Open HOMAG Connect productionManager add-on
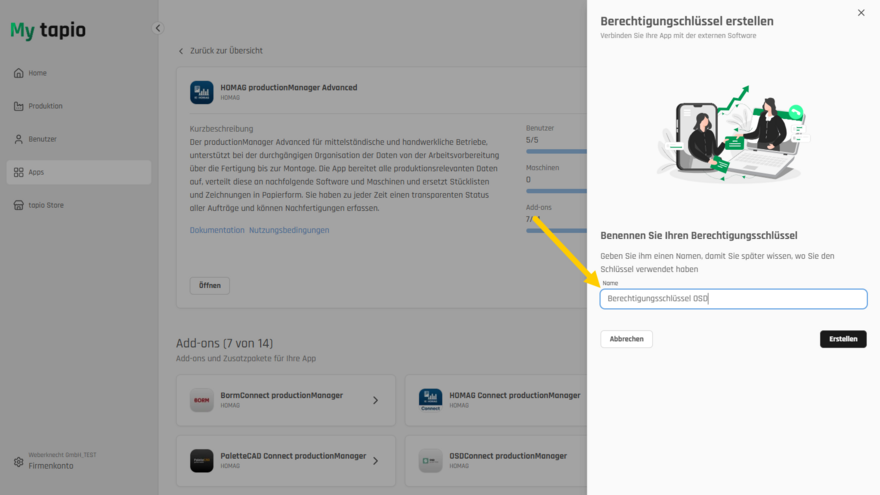Screen dimensions: 880x495 point(496,400)
